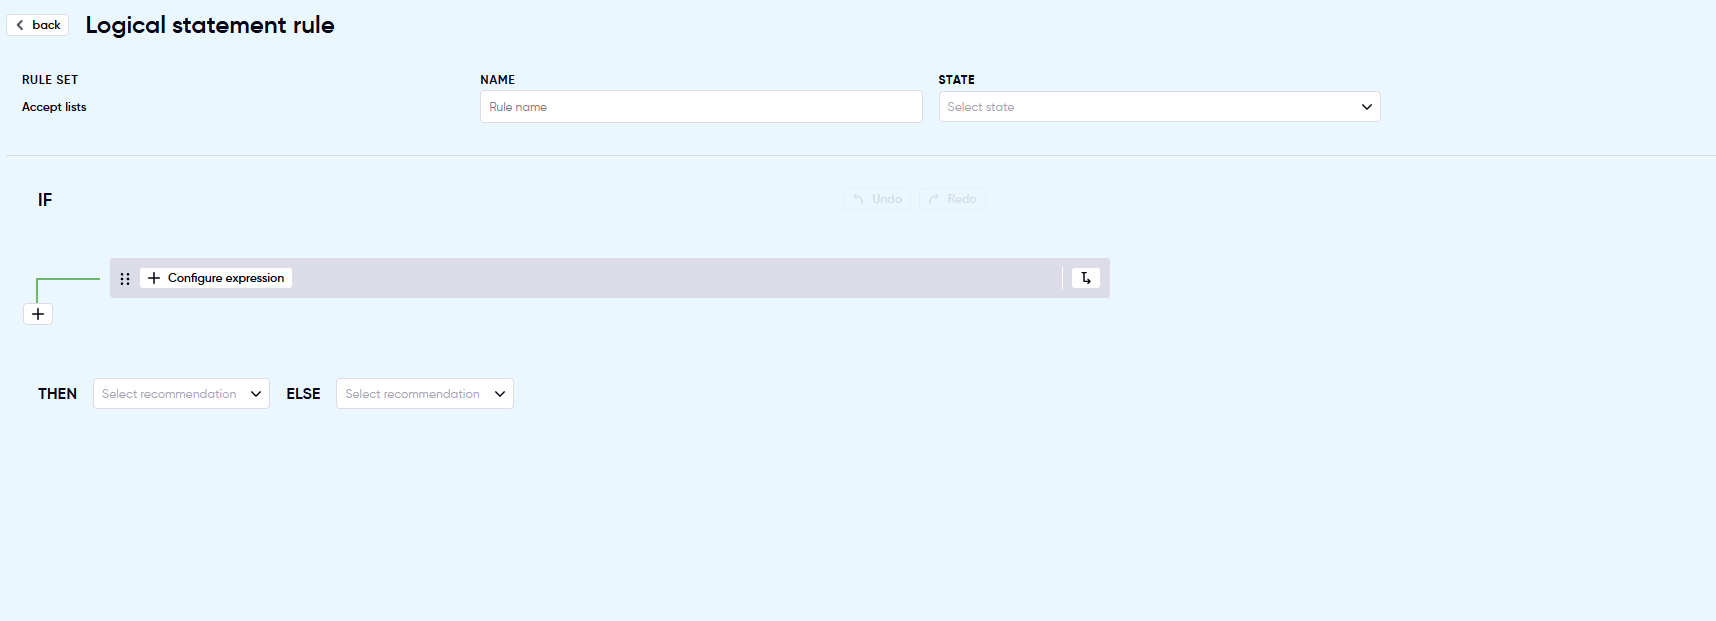Click the Rule name input field

pos(701,107)
